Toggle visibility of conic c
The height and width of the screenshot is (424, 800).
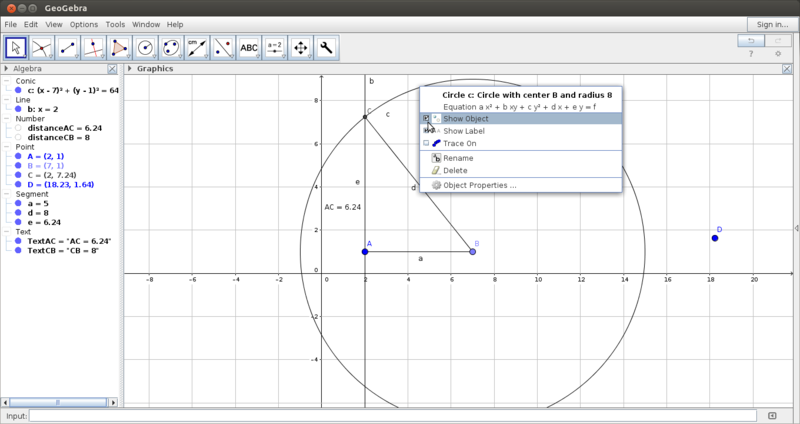tap(18, 90)
